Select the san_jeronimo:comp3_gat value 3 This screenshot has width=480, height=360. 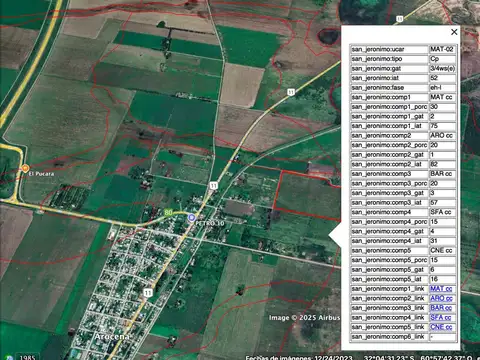click(x=442, y=193)
